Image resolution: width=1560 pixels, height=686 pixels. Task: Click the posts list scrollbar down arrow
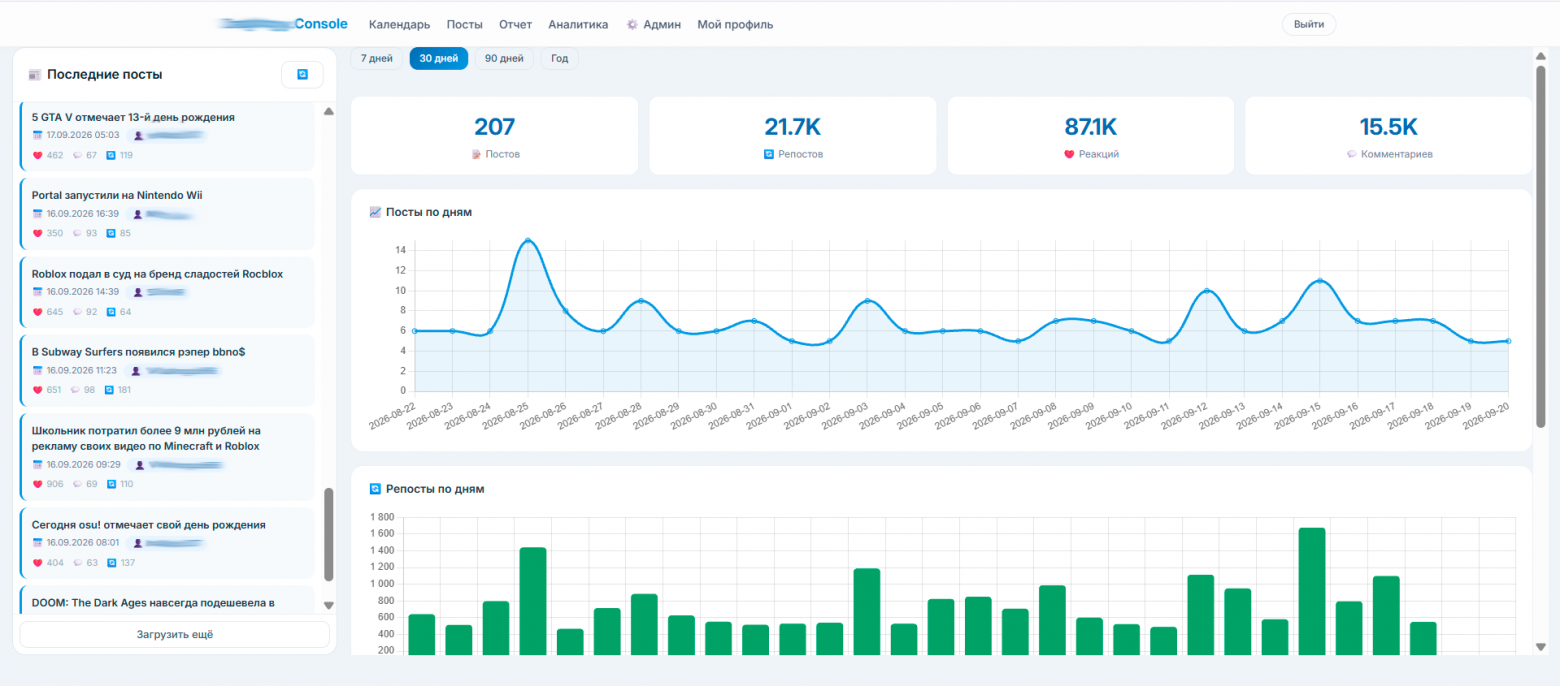329,605
